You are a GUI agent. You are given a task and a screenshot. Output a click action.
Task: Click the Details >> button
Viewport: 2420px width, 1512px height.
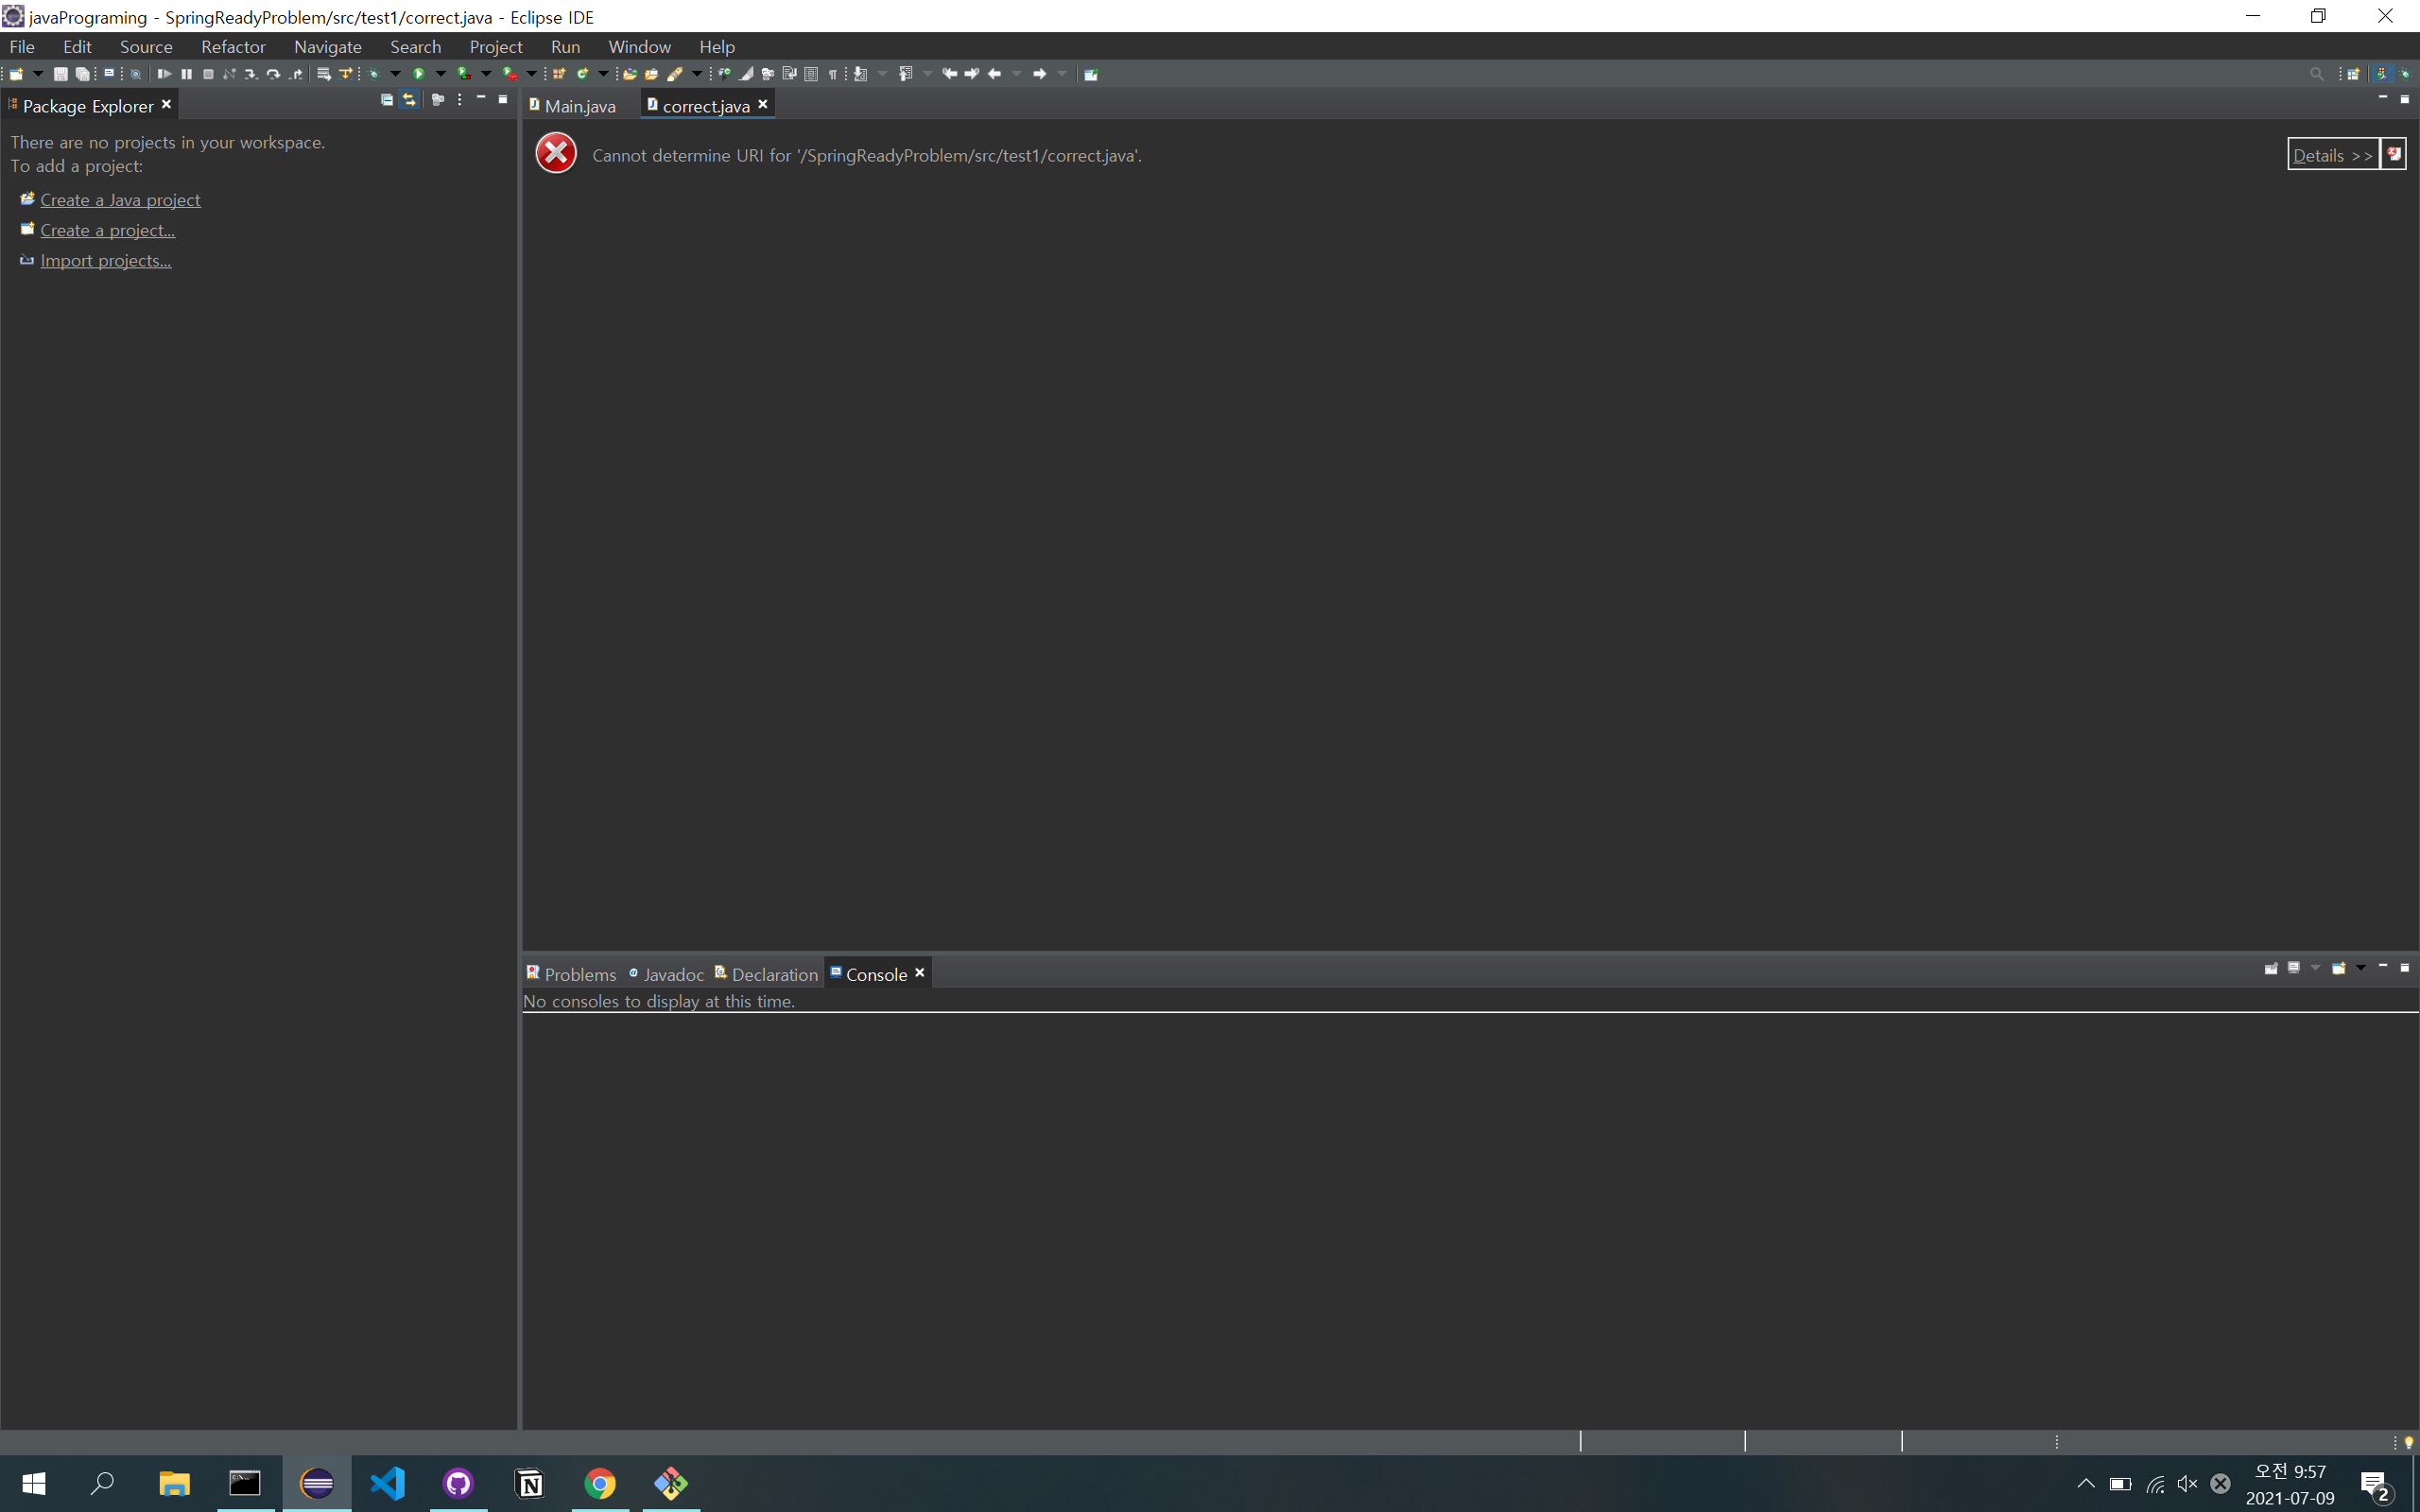point(2332,155)
